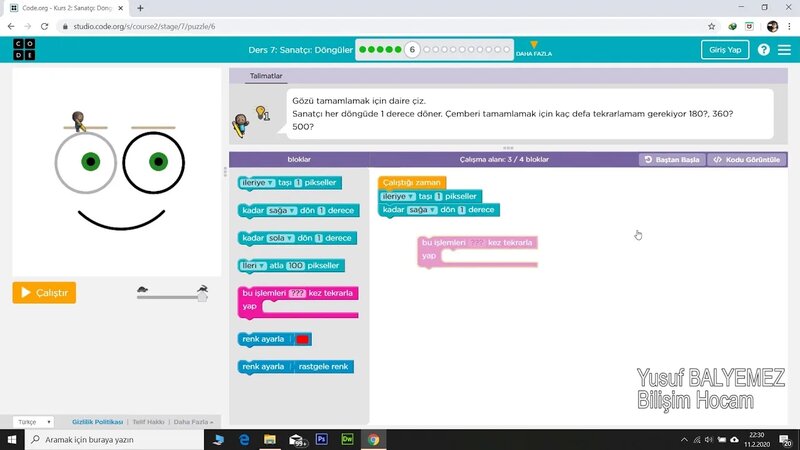Open Photoshop from the taskbar
Image resolution: width=800 pixels, height=450 pixels.
321,439
